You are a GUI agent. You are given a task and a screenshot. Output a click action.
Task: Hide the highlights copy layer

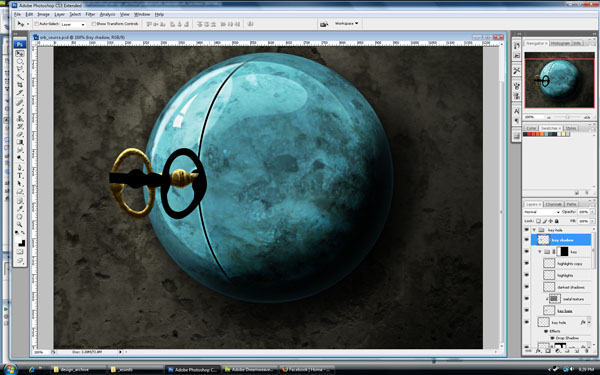coord(527,264)
